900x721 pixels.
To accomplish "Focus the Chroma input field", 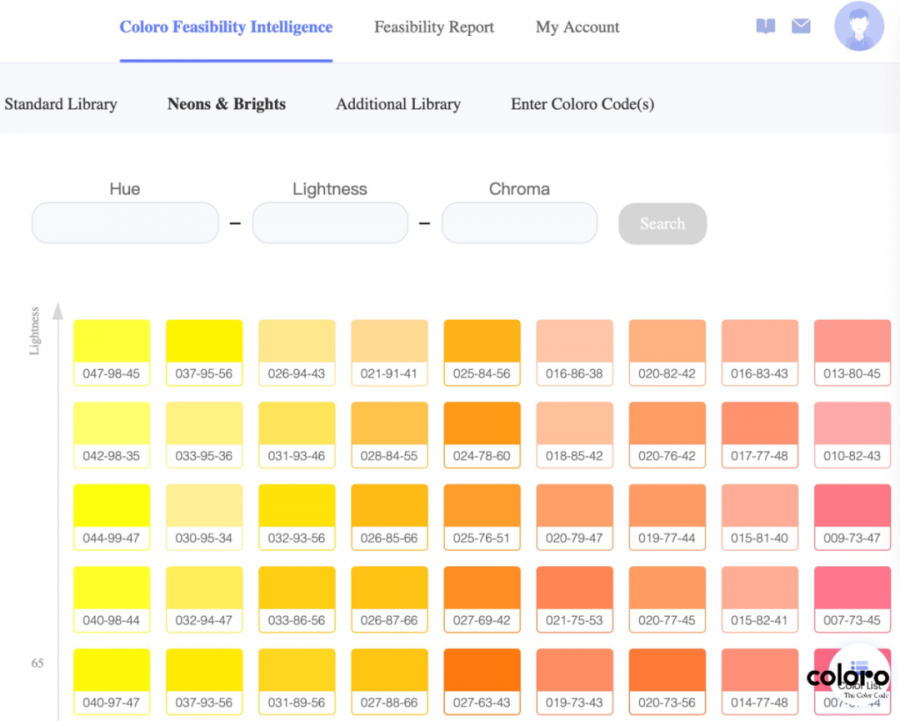I will 519,223.
